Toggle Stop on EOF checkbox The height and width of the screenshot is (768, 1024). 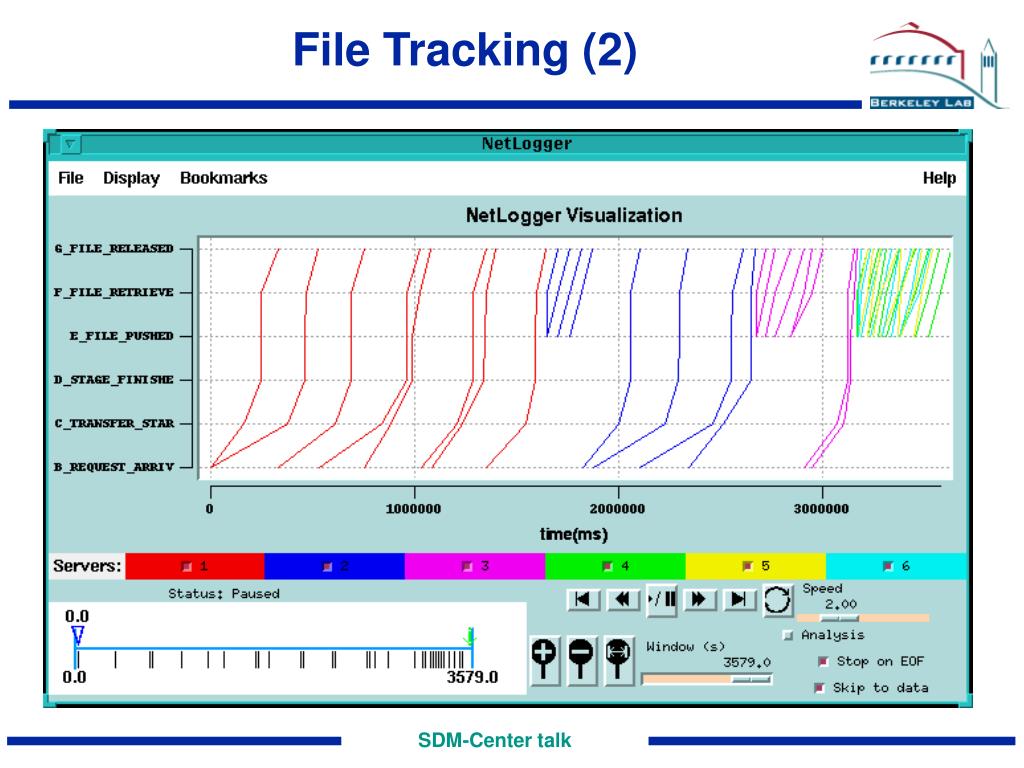point(824,662)
